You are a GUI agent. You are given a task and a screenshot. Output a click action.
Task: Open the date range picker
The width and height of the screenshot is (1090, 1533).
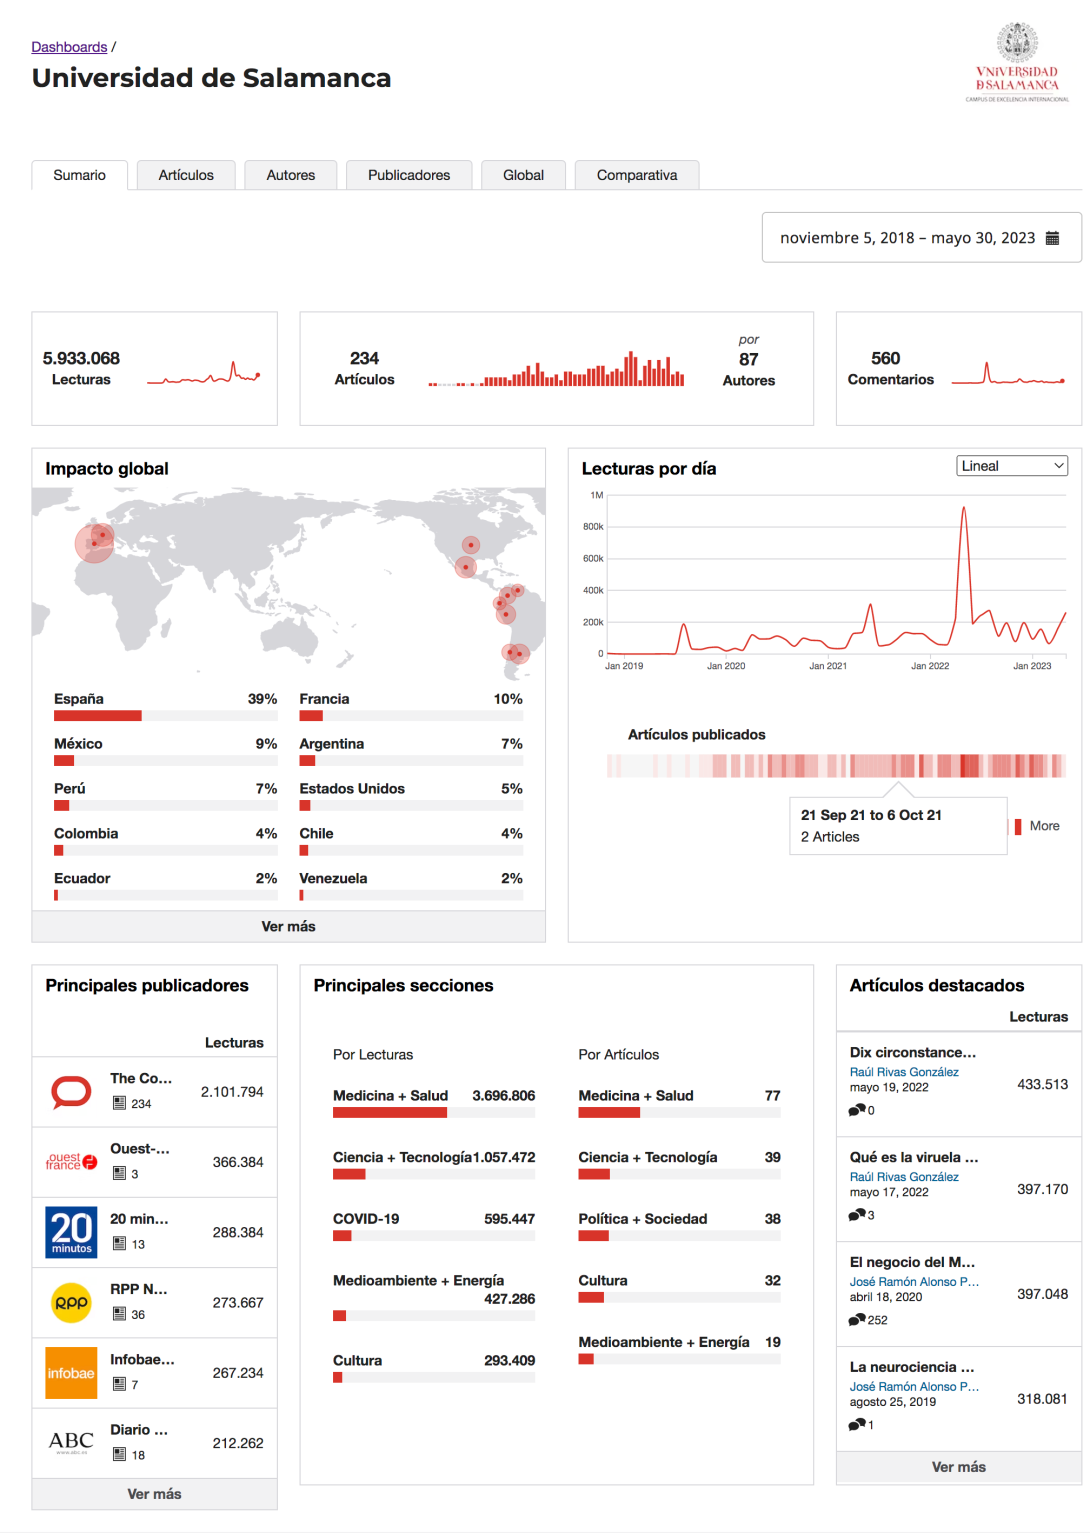921,238
